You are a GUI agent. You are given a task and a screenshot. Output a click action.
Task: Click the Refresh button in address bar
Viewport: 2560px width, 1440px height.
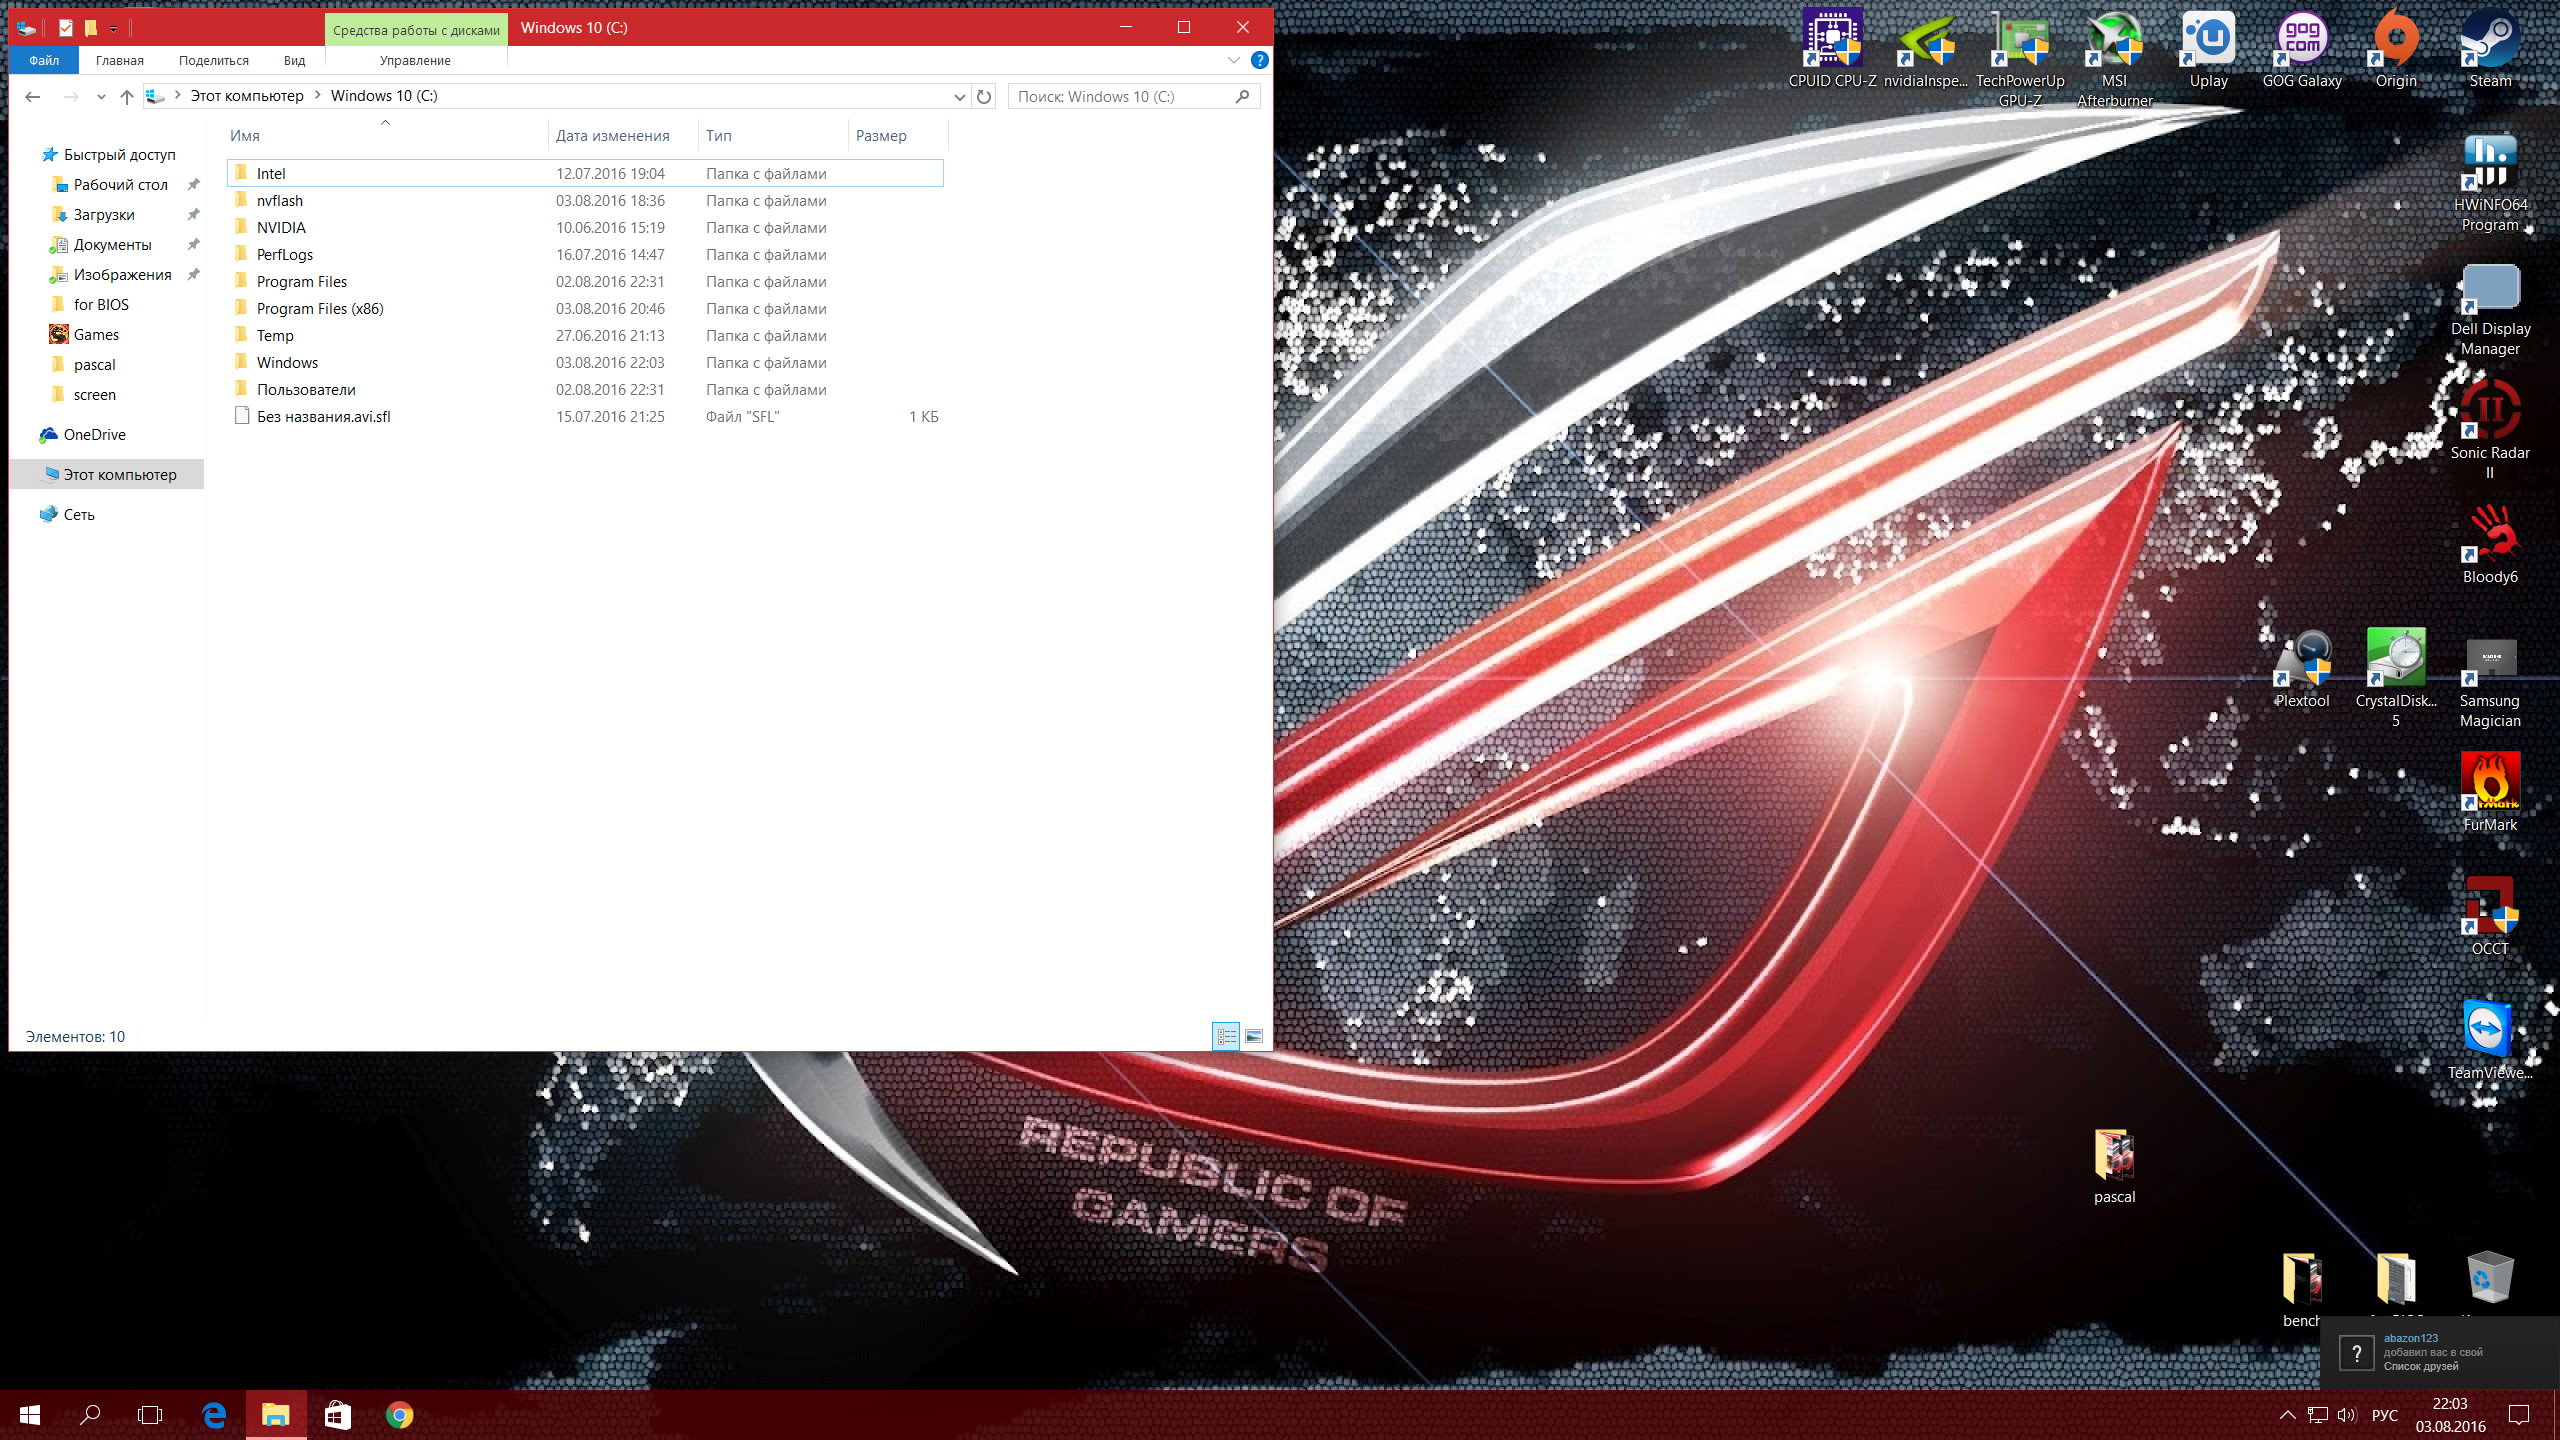point(984,96)
